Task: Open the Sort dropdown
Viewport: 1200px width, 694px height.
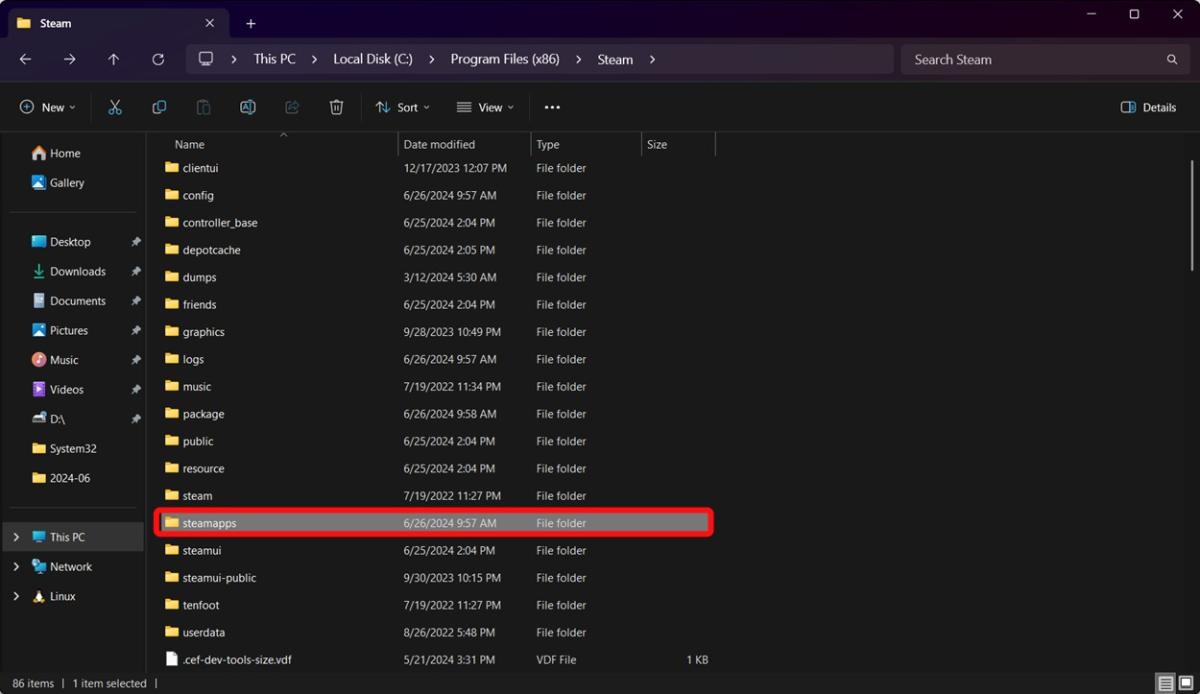Action: coord(402,107)
